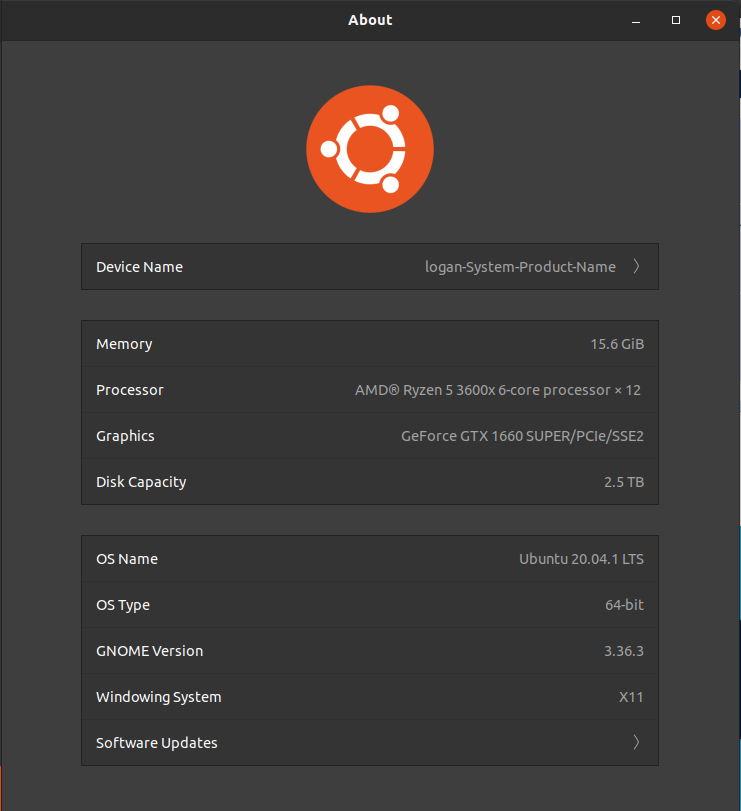The image size is (741, 811).
Task: Click the '3.36.3' GNOME version value
Action: click(x=624, y=651)
